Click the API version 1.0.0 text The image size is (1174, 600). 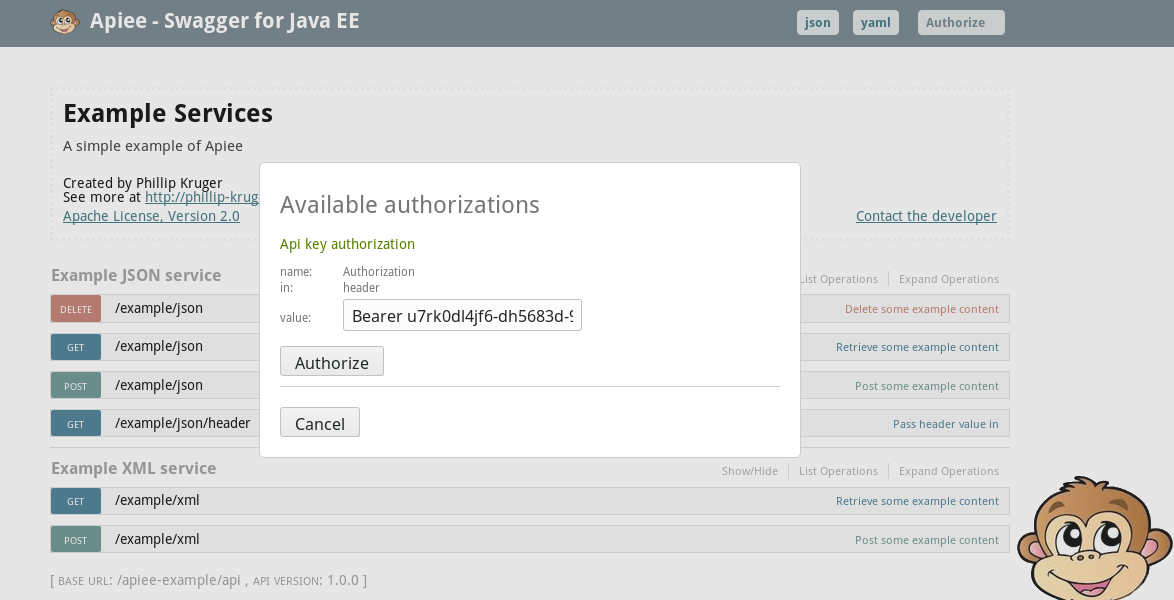click(344, 581)
